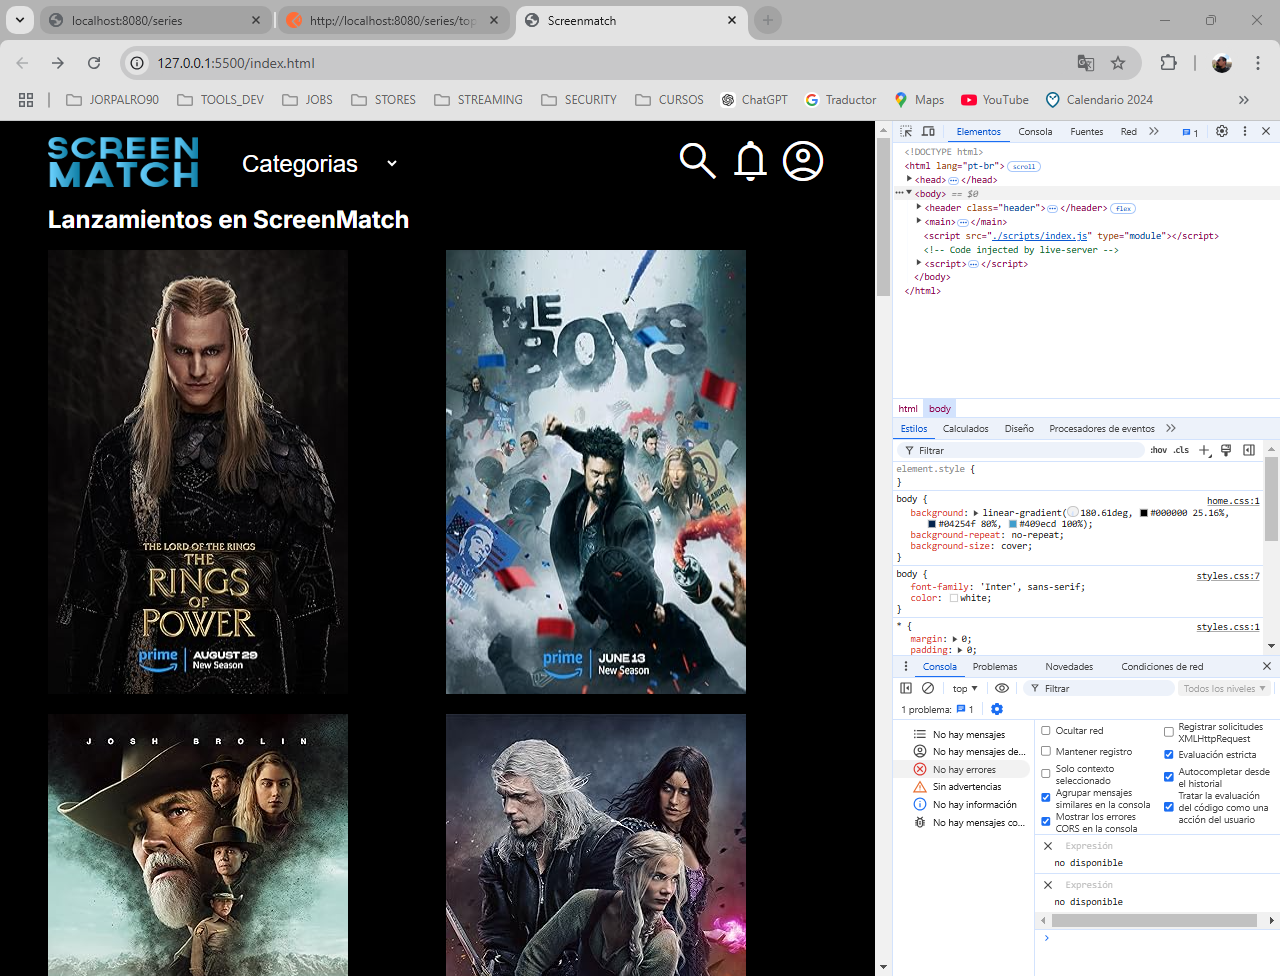Uncheck Tratar la evaluación del código como acción
The width and height of the screenshot is (1280, 976).
pos(1169,807)
